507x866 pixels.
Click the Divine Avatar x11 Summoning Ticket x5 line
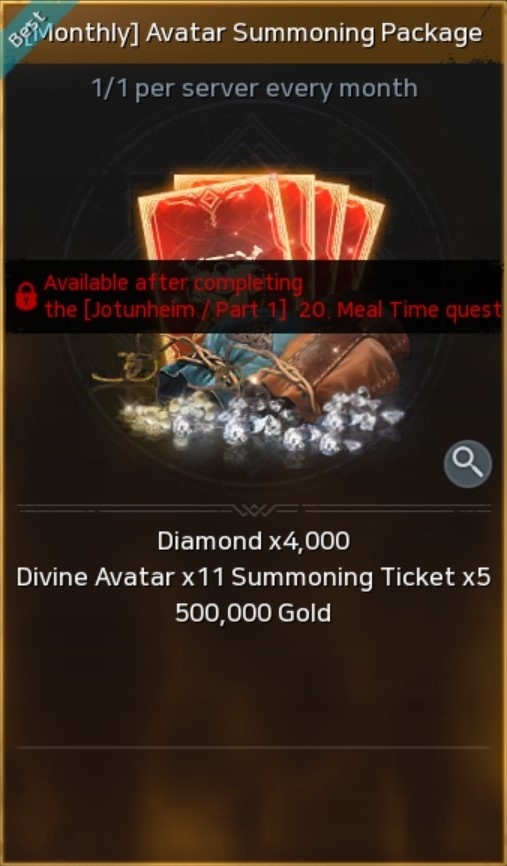(x=254, y=578)
